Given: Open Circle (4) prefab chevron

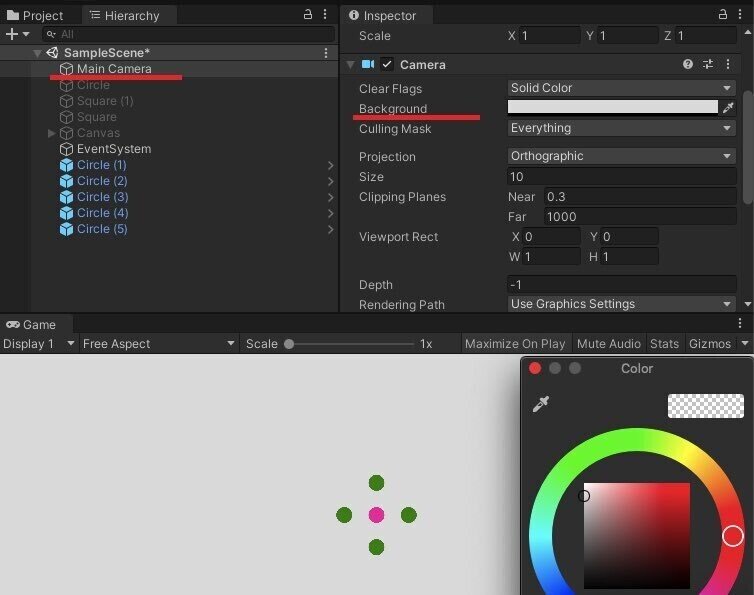Looking at the screenshot, I should click(330, 214).
